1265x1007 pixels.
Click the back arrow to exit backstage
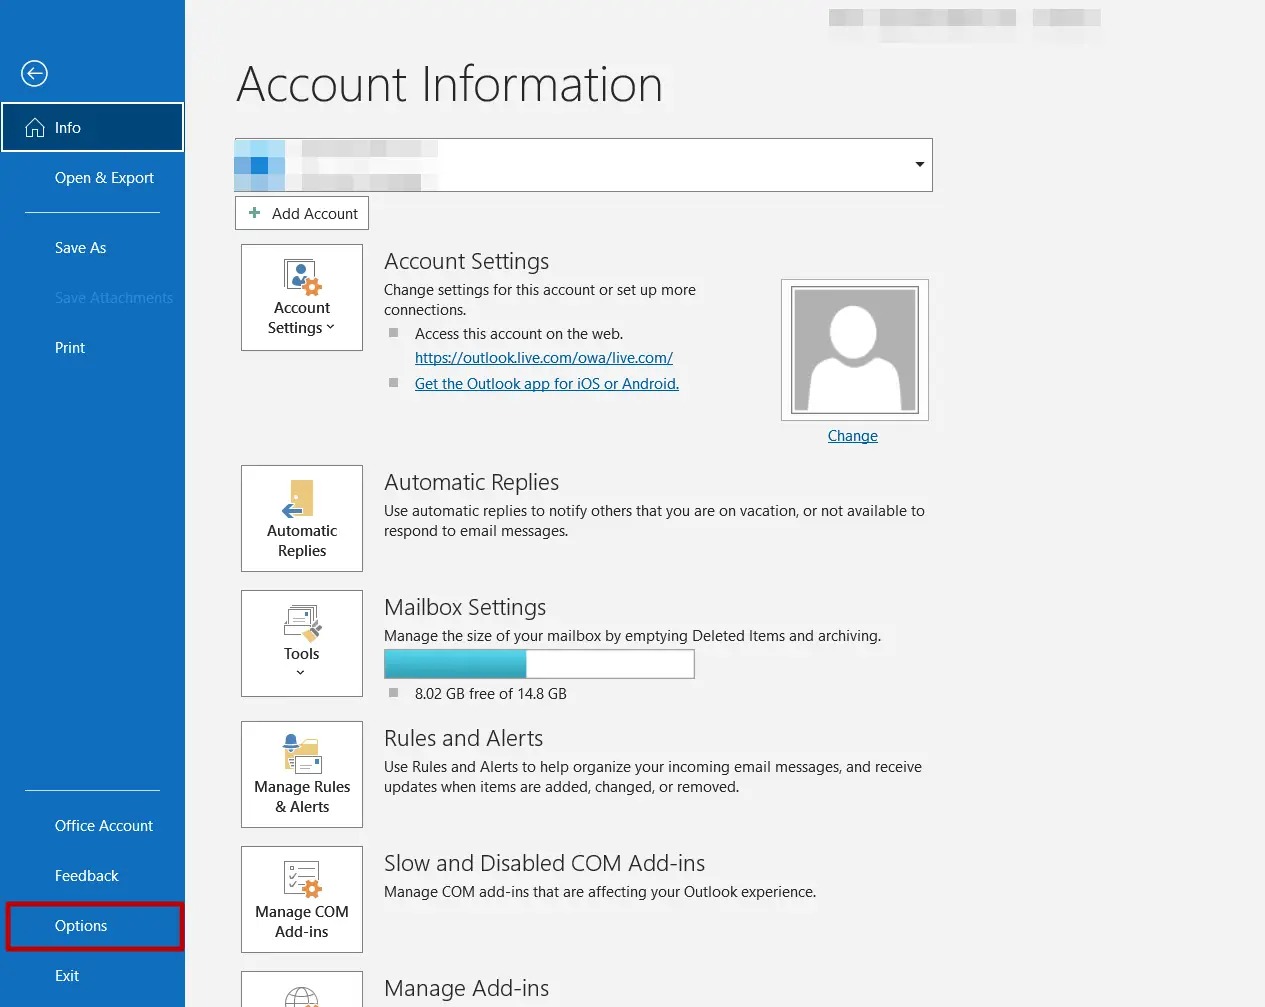pyautogui.click(x=33, y=73)
